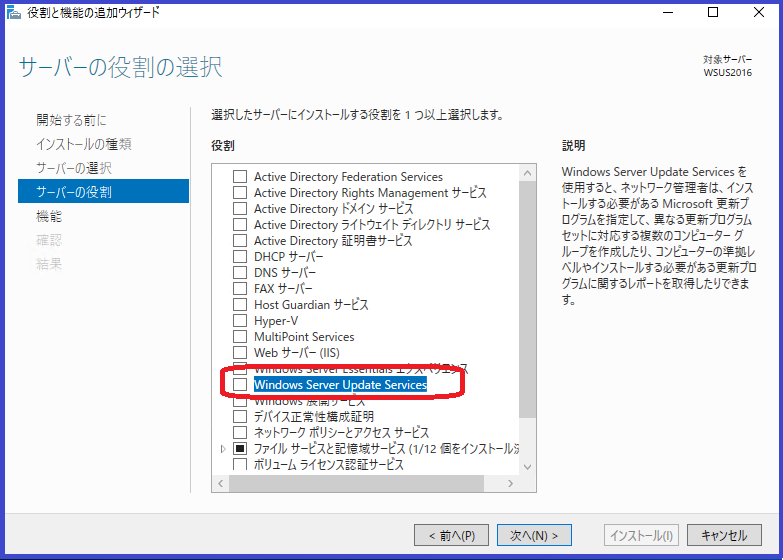
Task: Enable DHCP サーバー checkbox
Action: click(240, 256)
